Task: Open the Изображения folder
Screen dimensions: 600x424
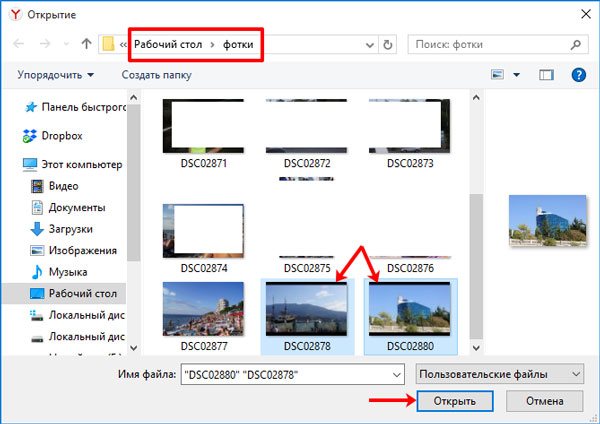Action: coord(73,250)
